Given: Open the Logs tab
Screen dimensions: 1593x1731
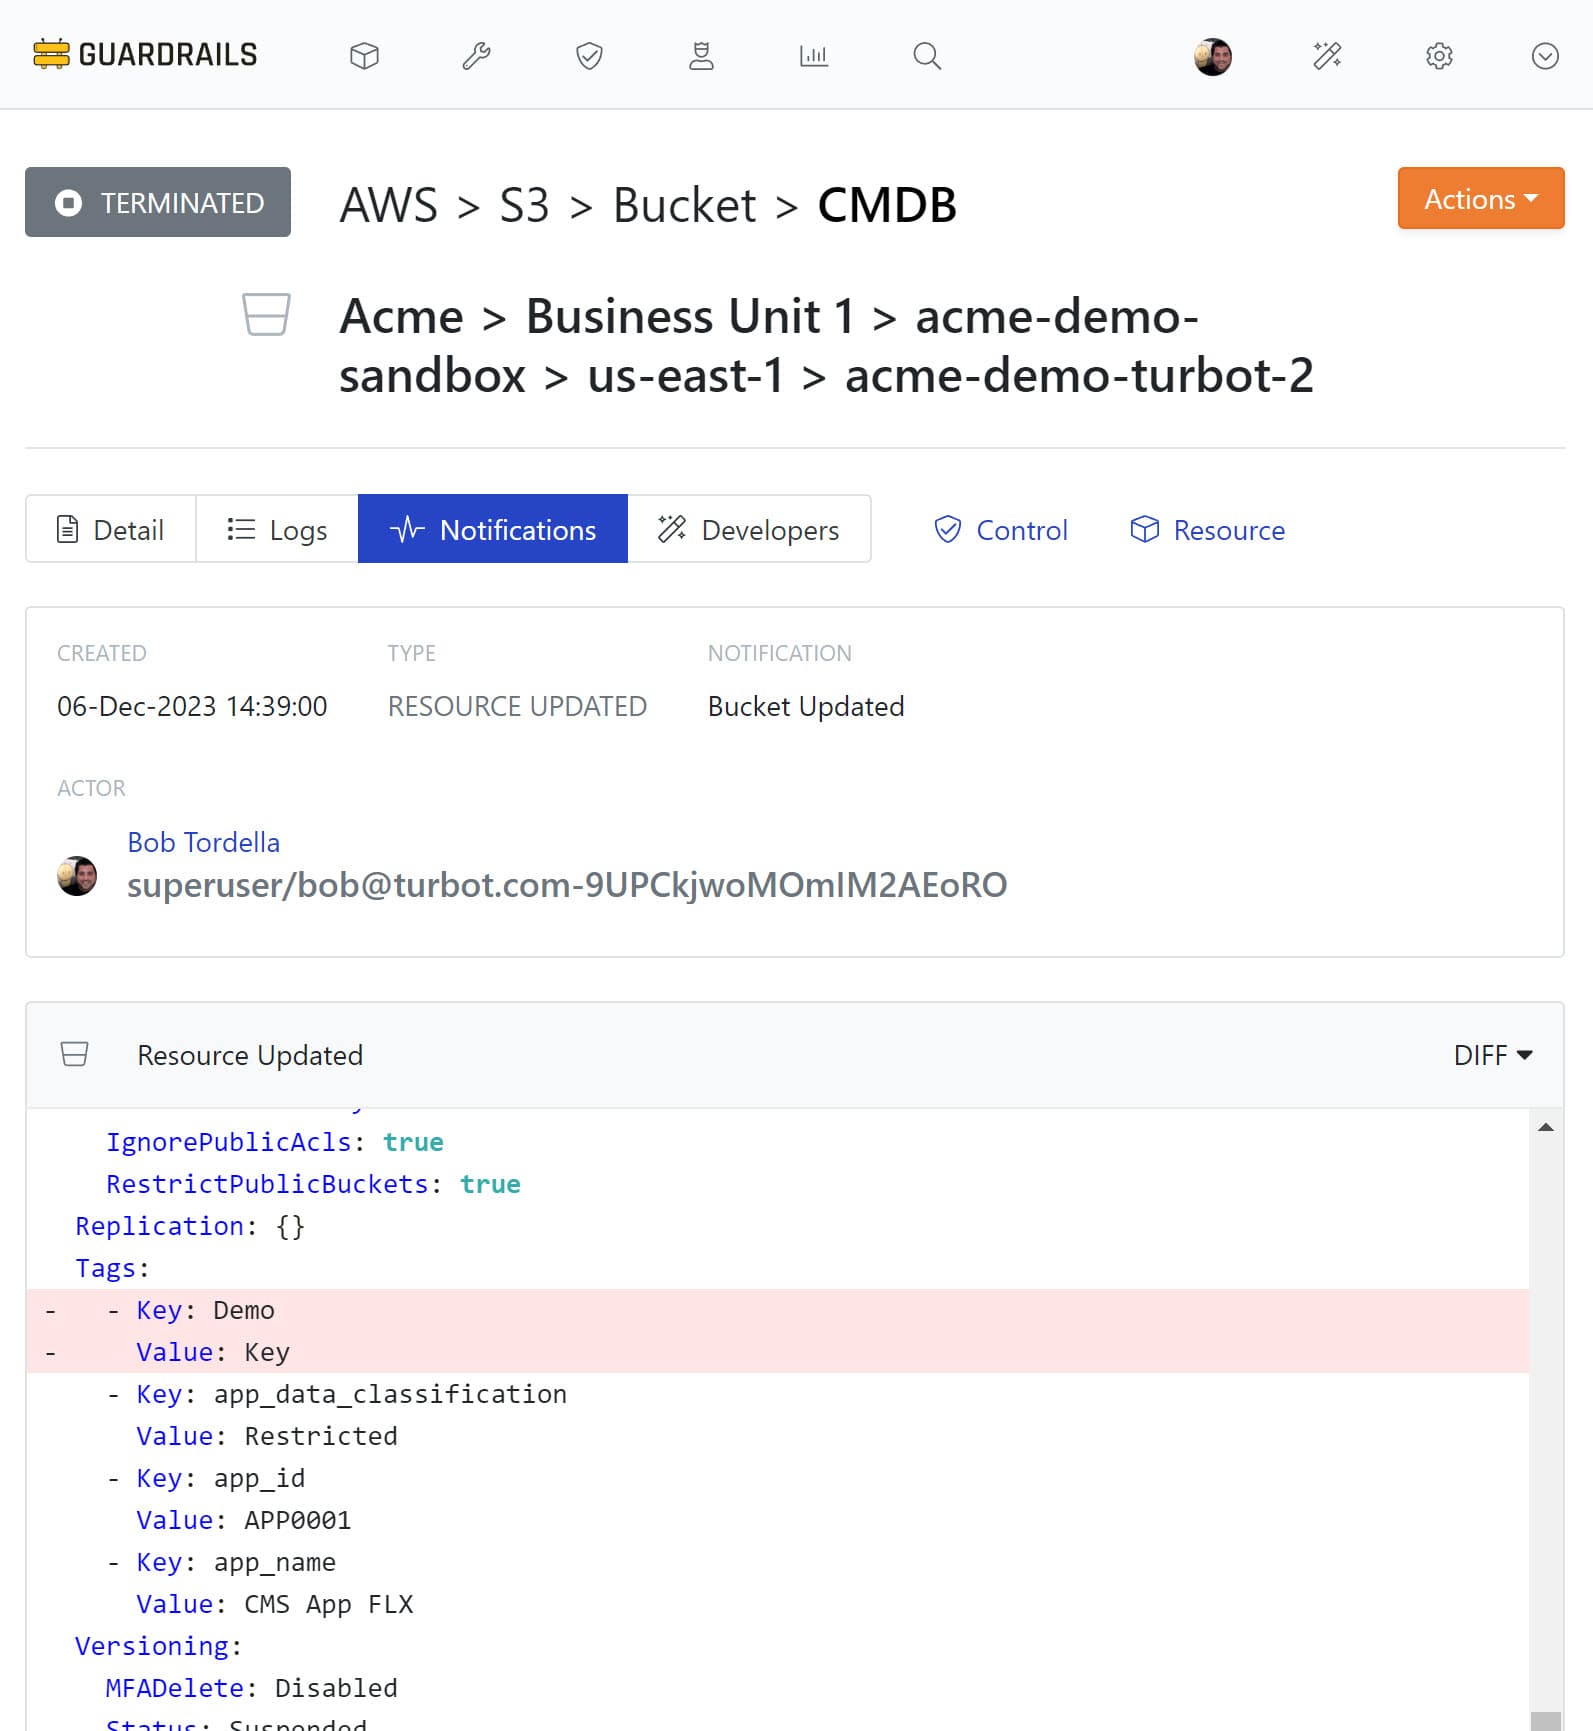Looking at the screenshot, I should [x=276, y=529].
